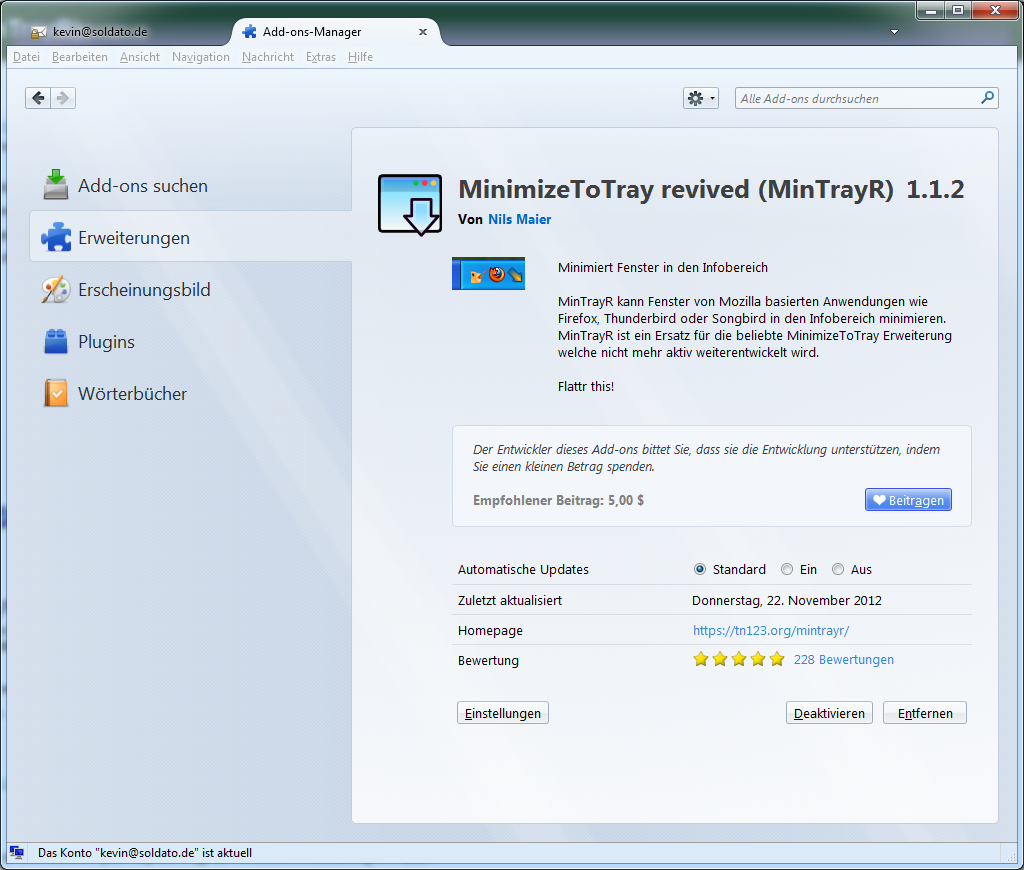Click status text 'Das Konto "kevin@soldato.de" ist aktuell'

tap(145, 852)
